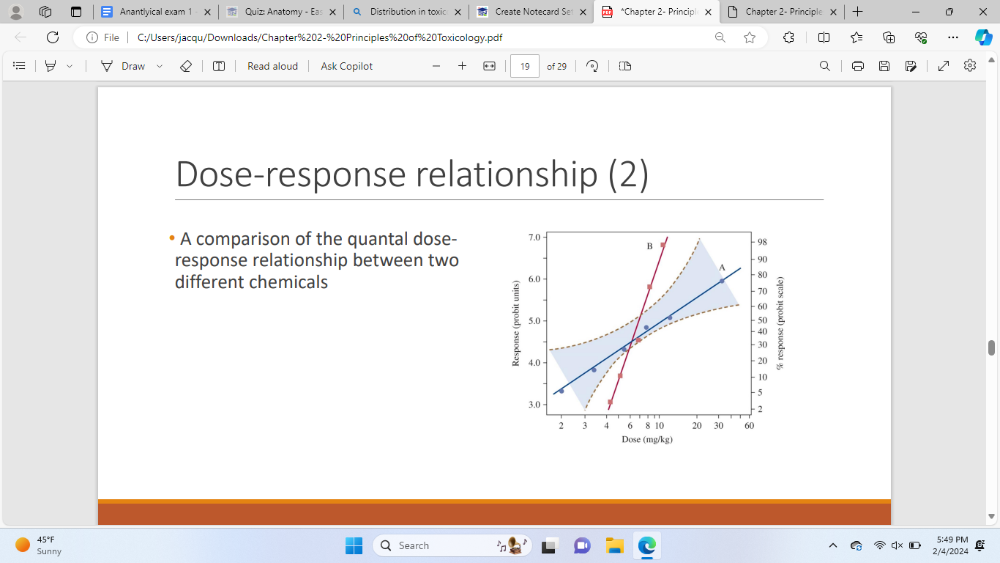The height and width of the screenshot is (563, 1000).
Task: Toggle the Page view layout button
Action: (x=625, y=66)
